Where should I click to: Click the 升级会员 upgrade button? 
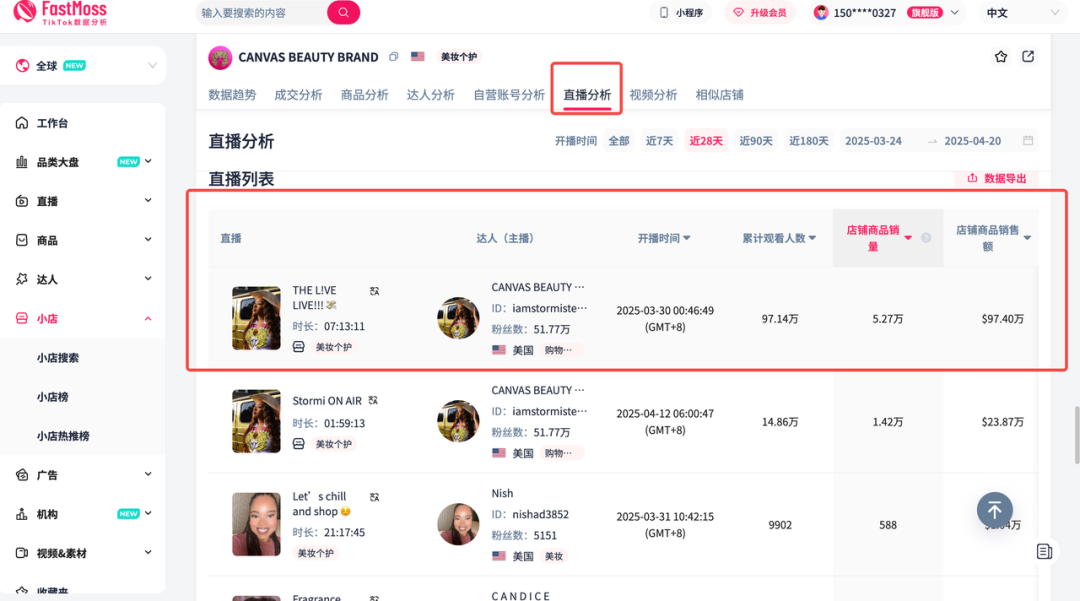760,13
